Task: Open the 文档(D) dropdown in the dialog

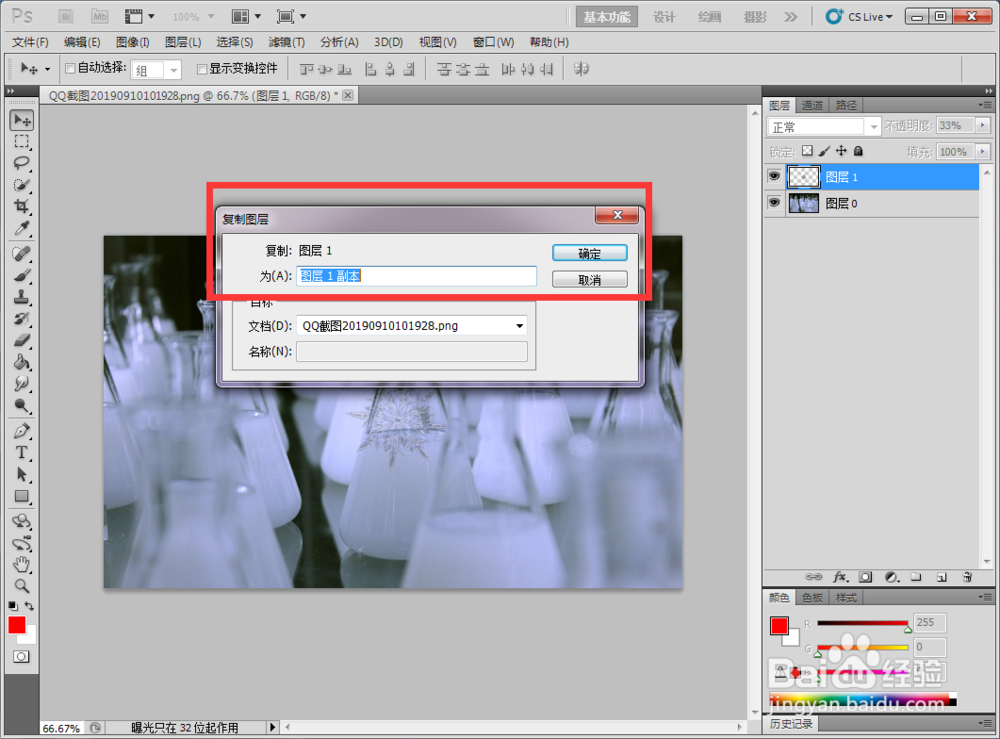Action: pos(519,325)
